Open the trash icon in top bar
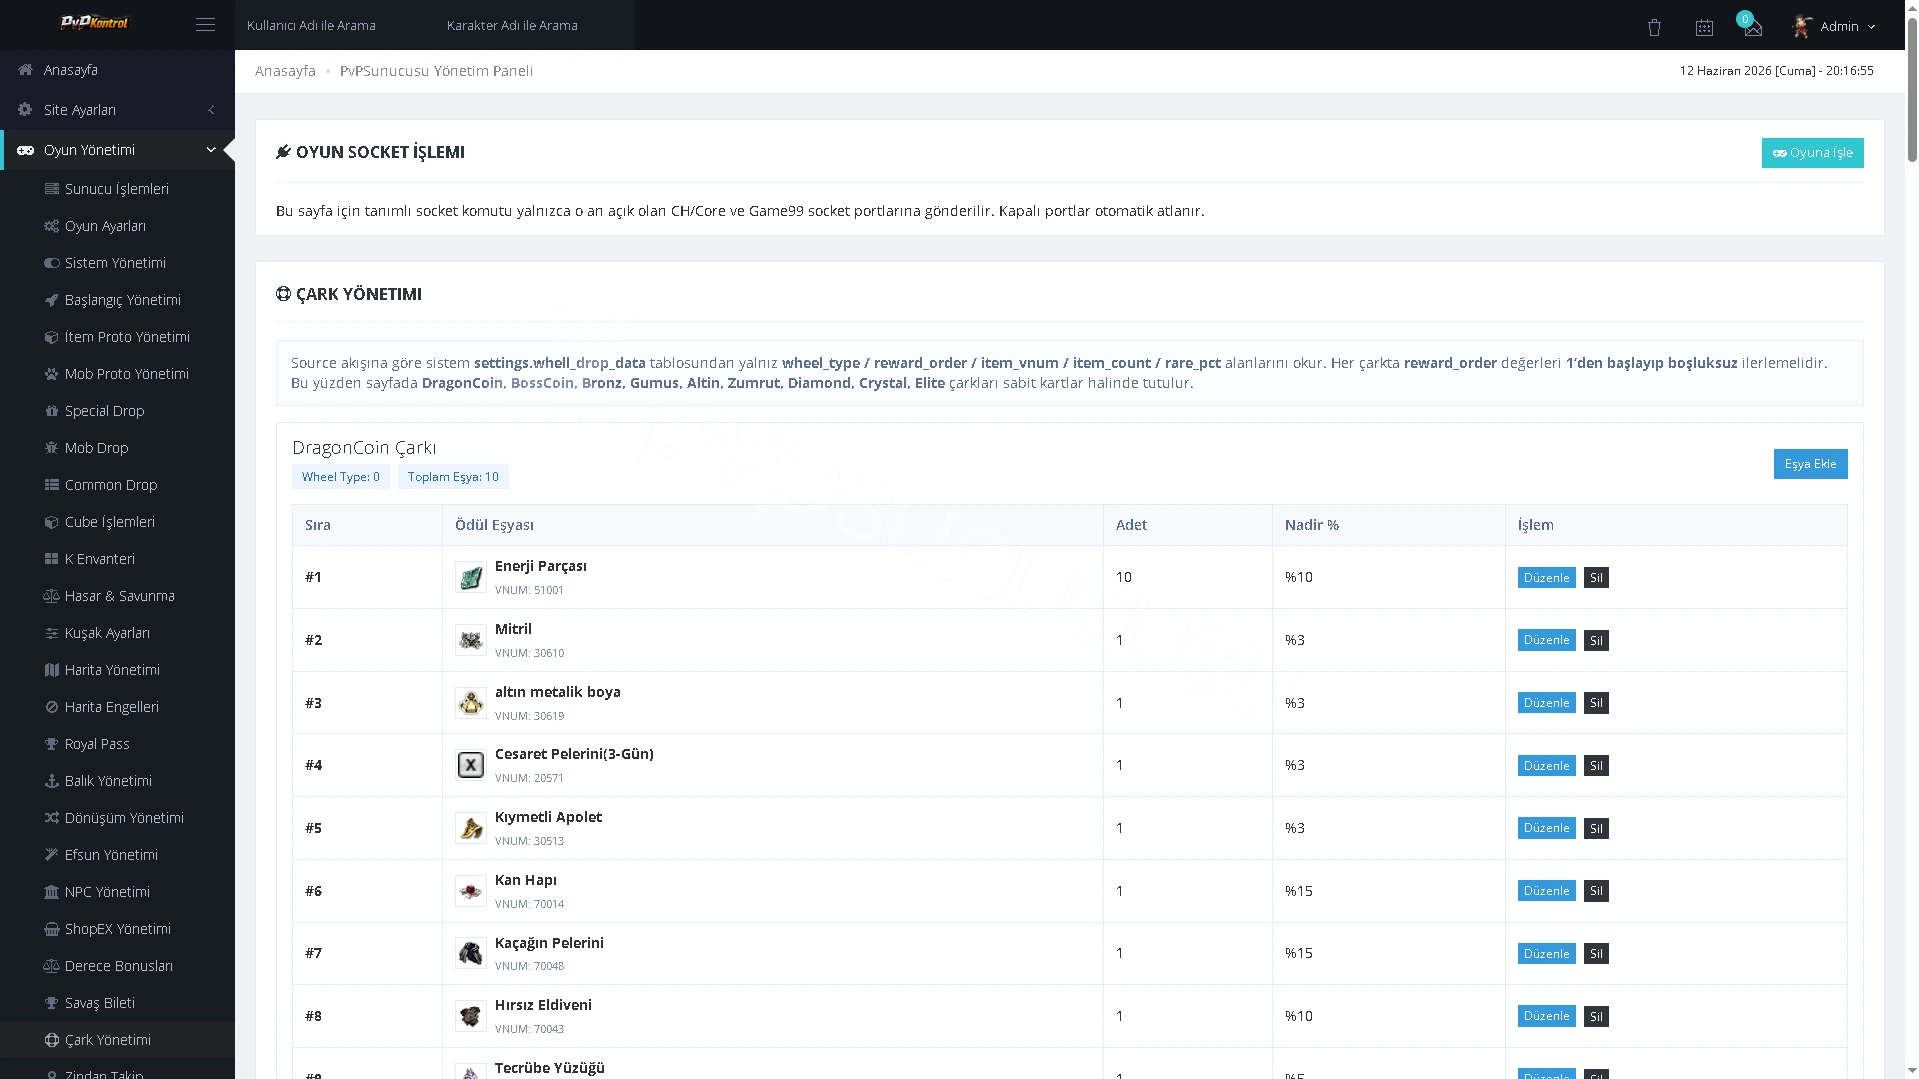This screenshot has width=1919, height=1079. click(1654, 28)
